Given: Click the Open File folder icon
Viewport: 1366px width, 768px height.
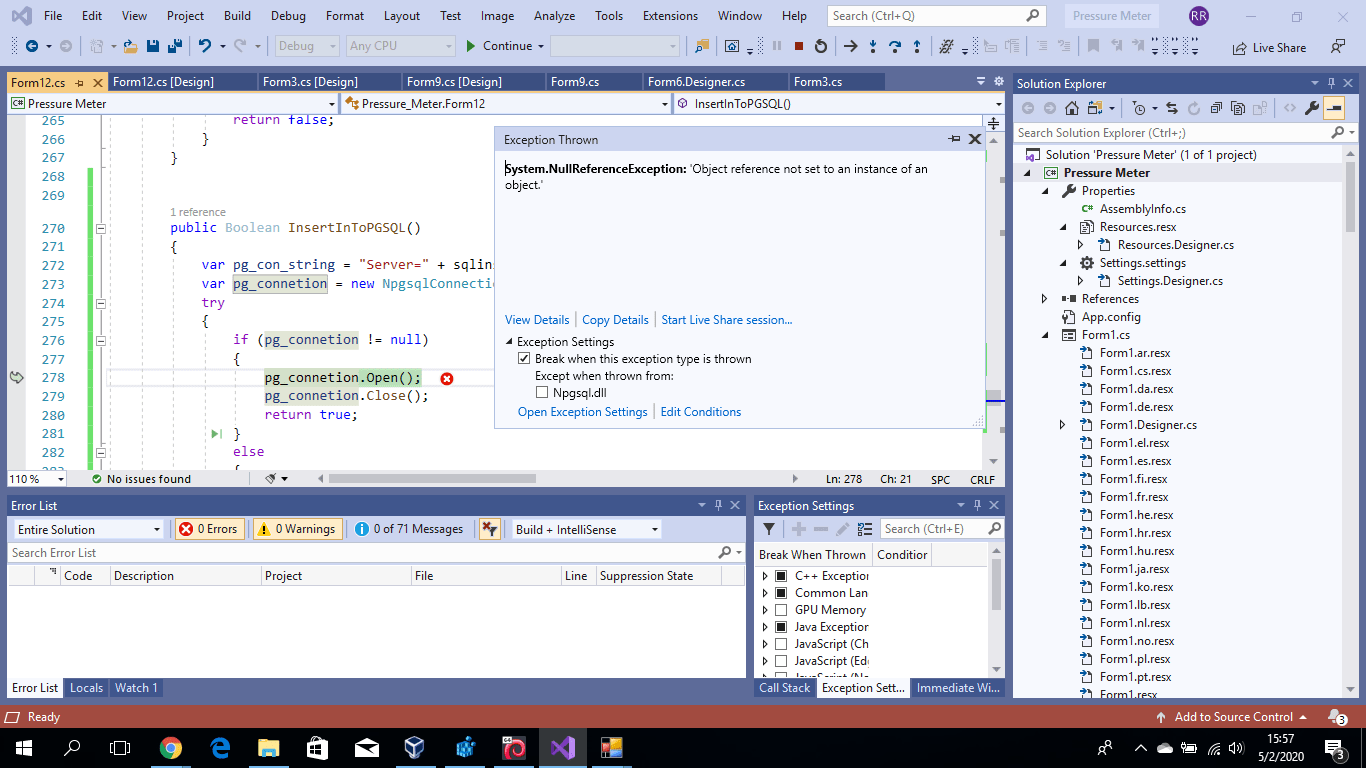Looking at the screenshot, I should pyautogui.click(x=130, y=46).
